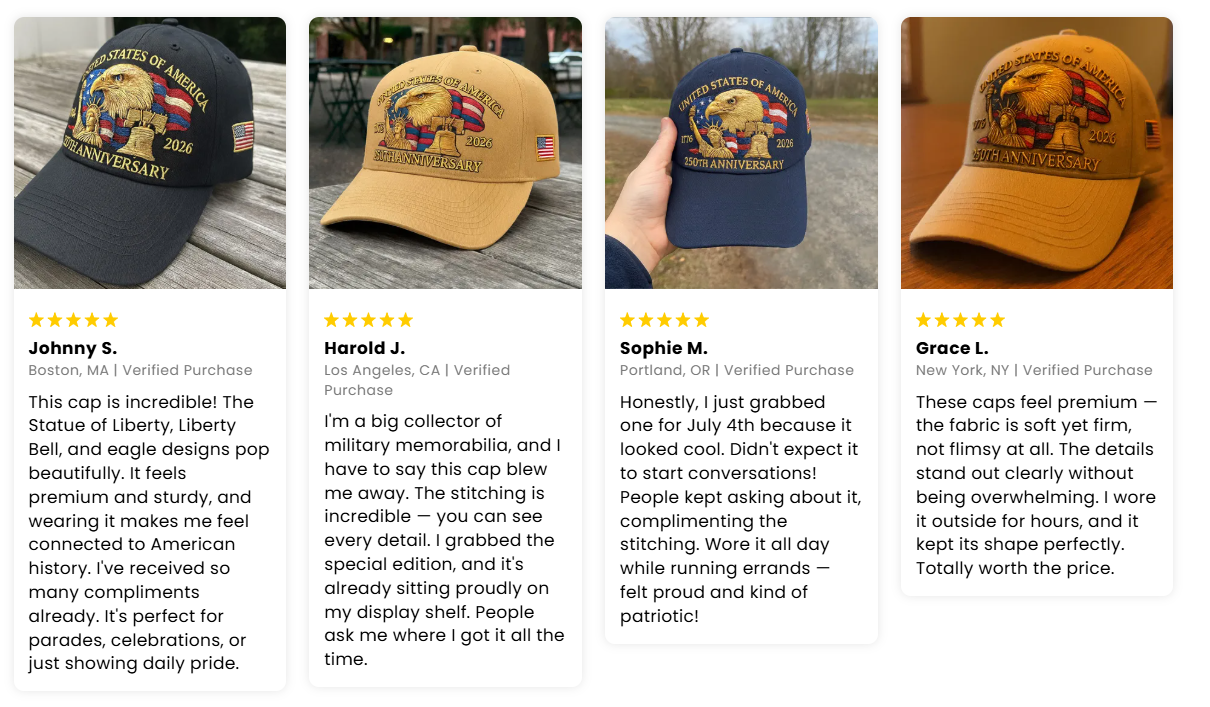Open Harold J.'s tan cap photo

point(445,153)
